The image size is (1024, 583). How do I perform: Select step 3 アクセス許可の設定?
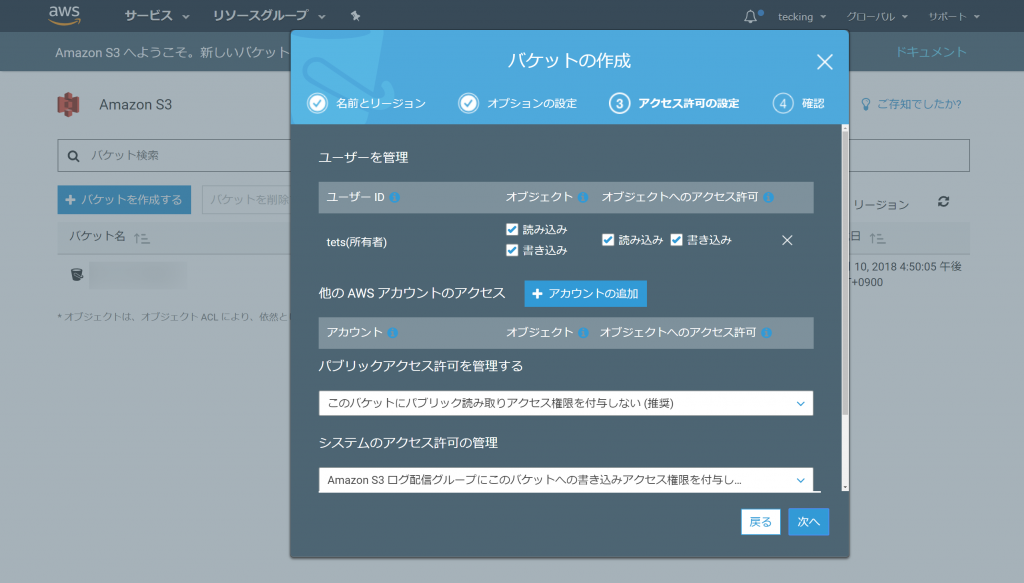(674, 103)
